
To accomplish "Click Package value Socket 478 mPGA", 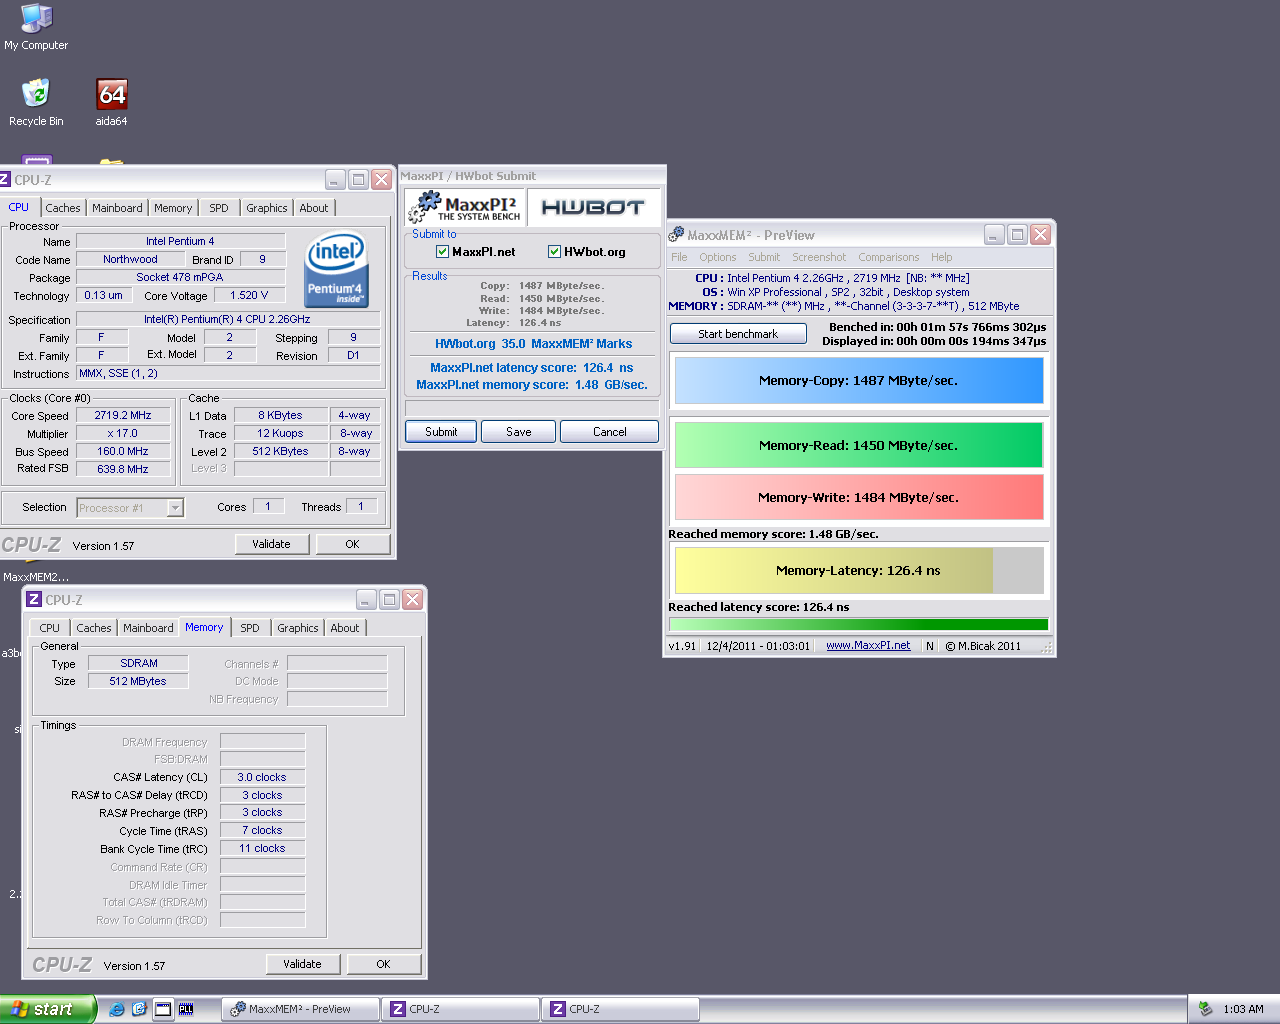I will pyautogui.click(x=180, y=277).
